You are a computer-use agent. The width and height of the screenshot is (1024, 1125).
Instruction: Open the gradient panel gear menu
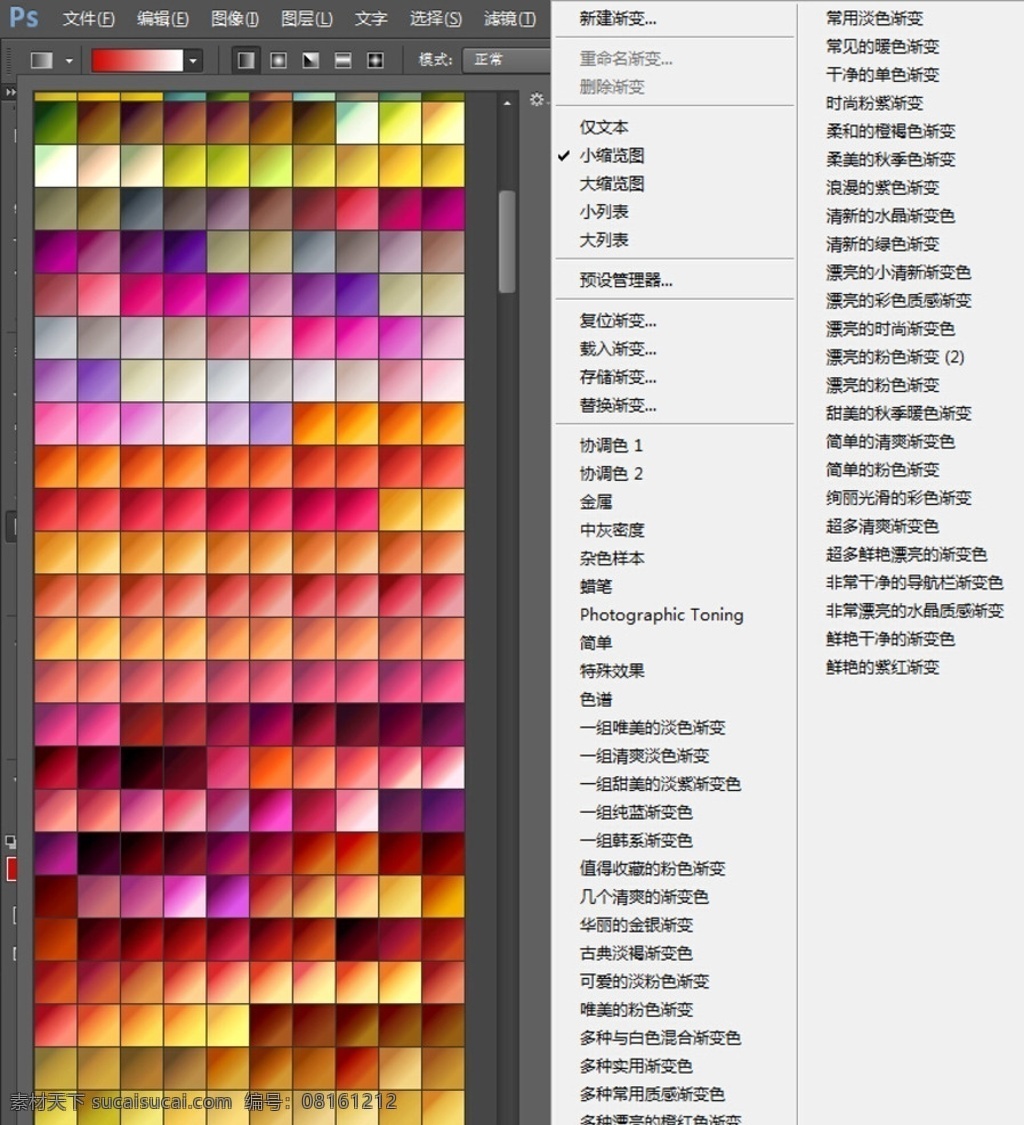(x=537, y=100)
